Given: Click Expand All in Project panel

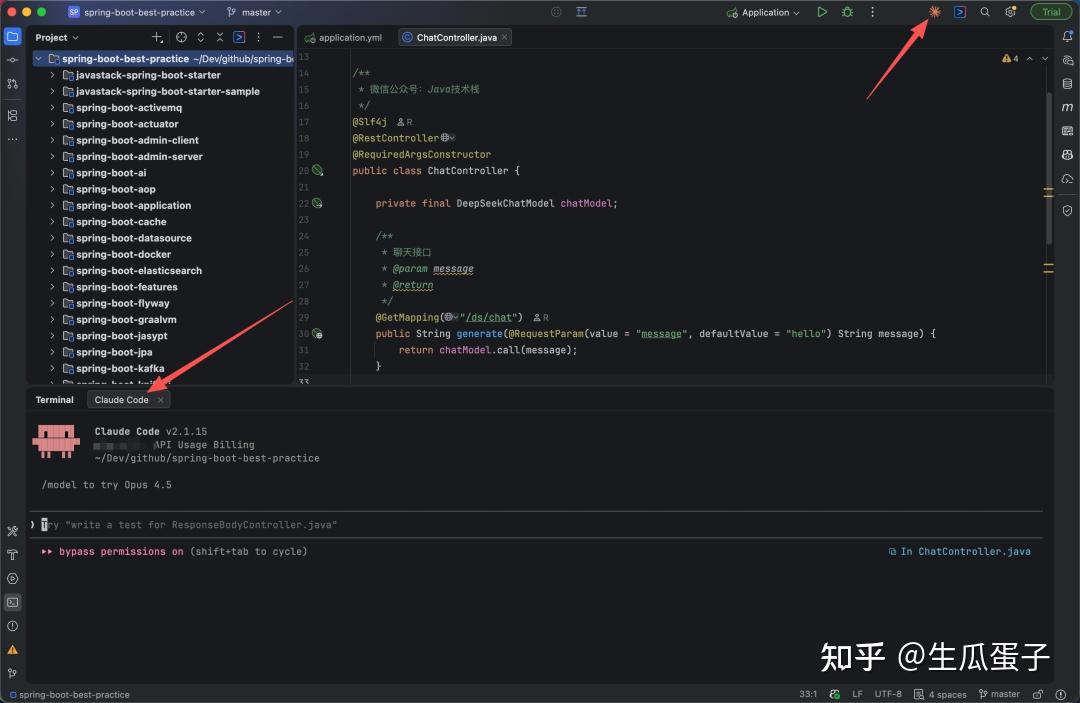Looking at the screenshot, I should click(x=200, y=37).
